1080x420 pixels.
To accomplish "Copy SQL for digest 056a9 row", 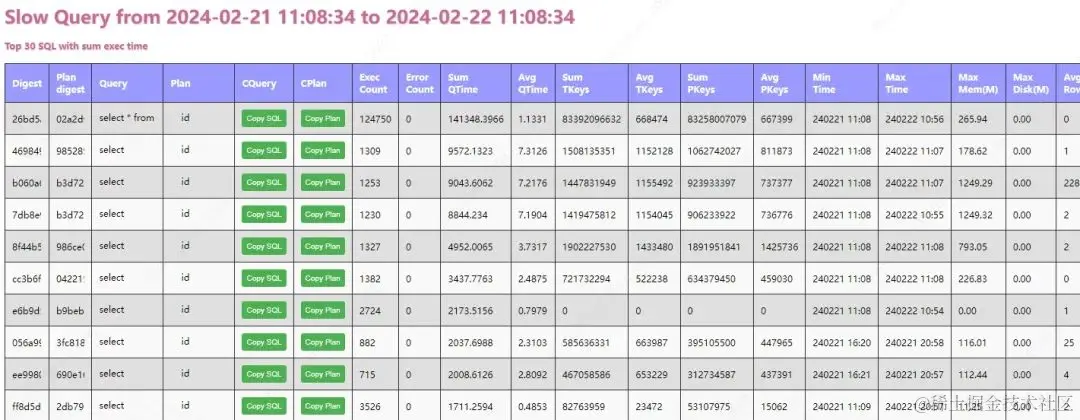I will pyautogui.click(x=264, y=342).
